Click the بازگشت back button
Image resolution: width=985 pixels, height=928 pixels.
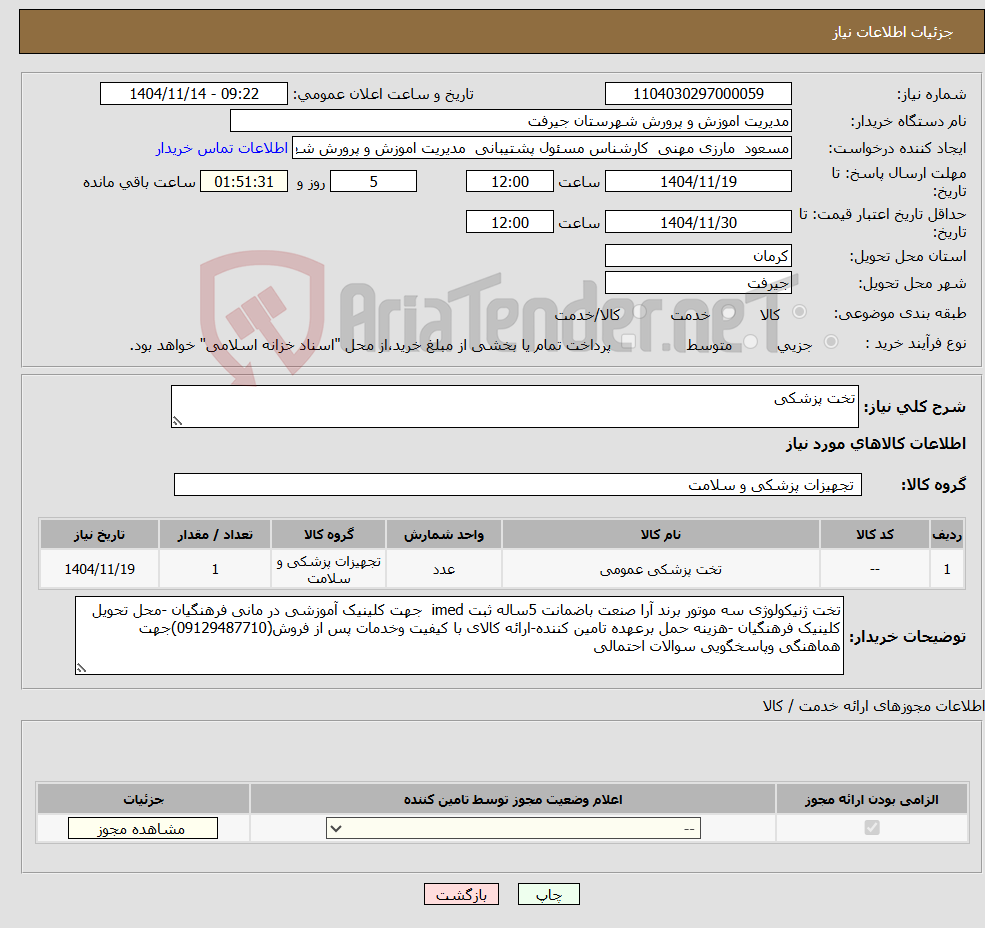(x=461, y=894)
